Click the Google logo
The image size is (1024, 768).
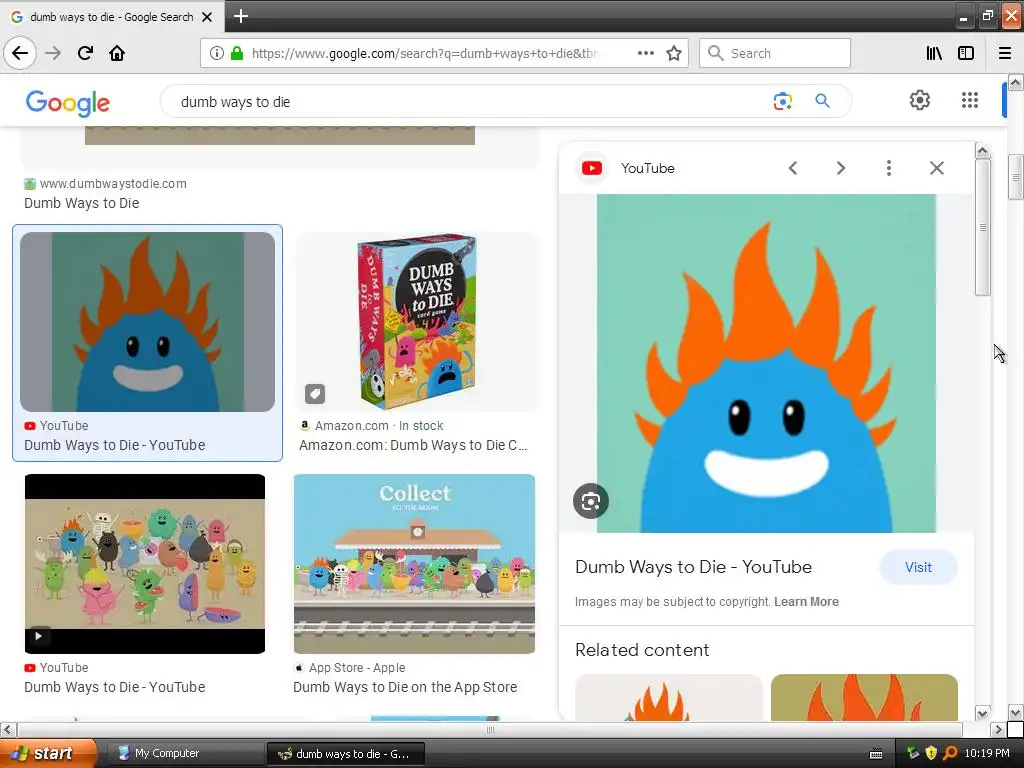(68, 103)
